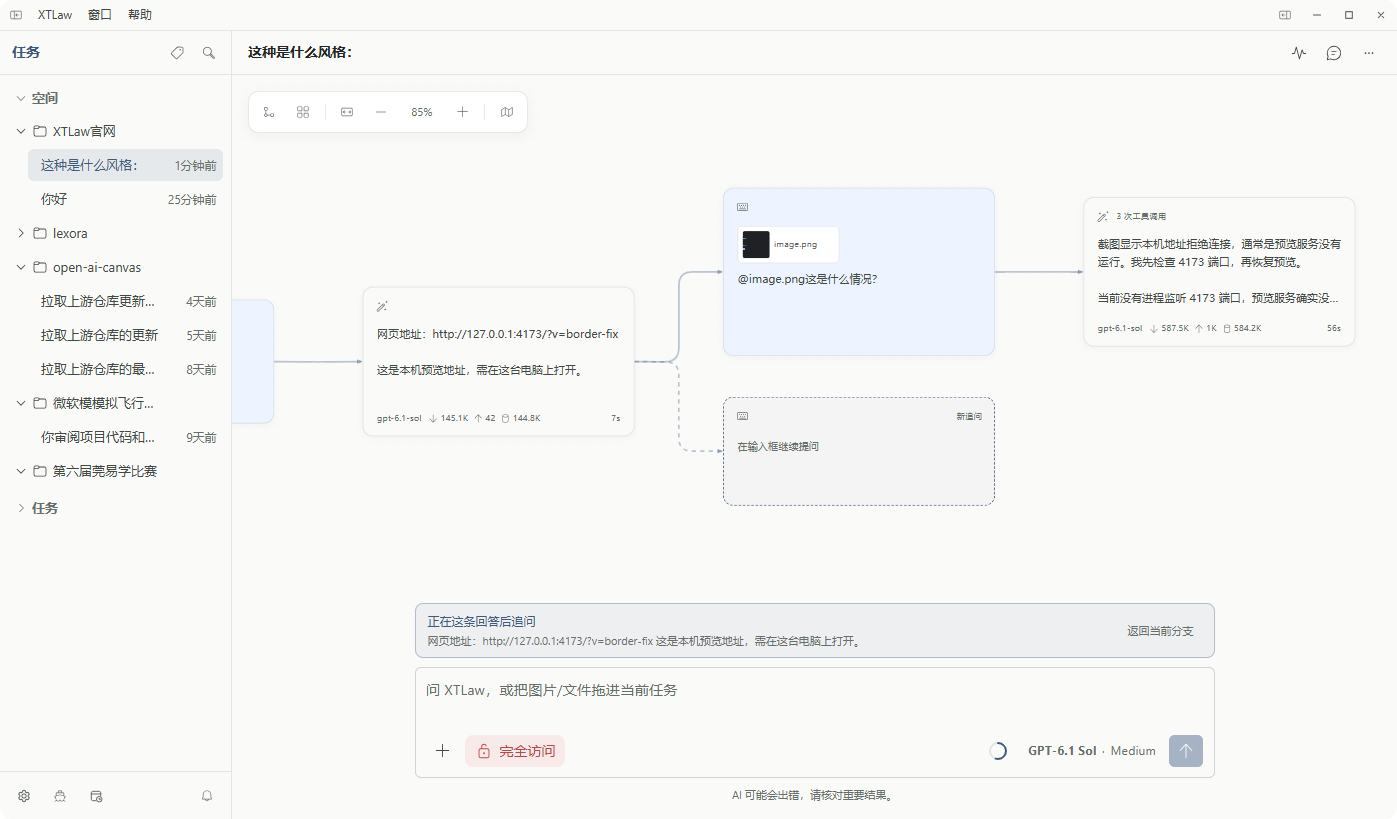Focus the 问 XTLaw prompt input
The width and height of the screenshot is (1397, 819).
click(x=815, y=691)
